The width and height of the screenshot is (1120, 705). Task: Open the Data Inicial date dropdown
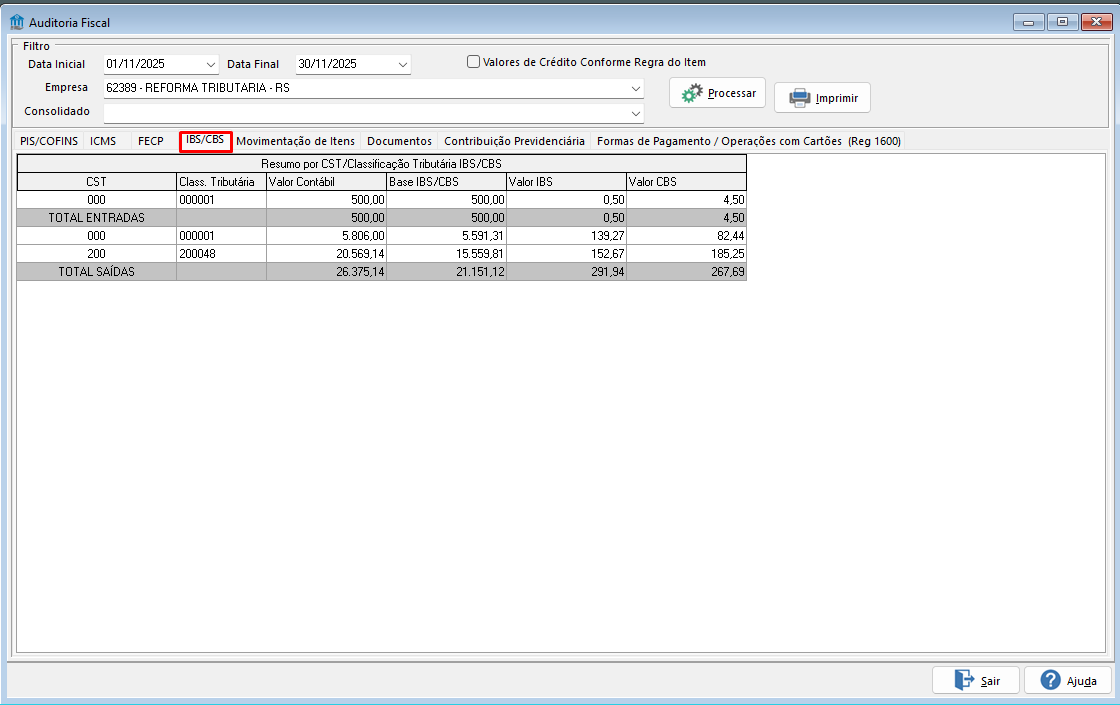pos(211,64)
